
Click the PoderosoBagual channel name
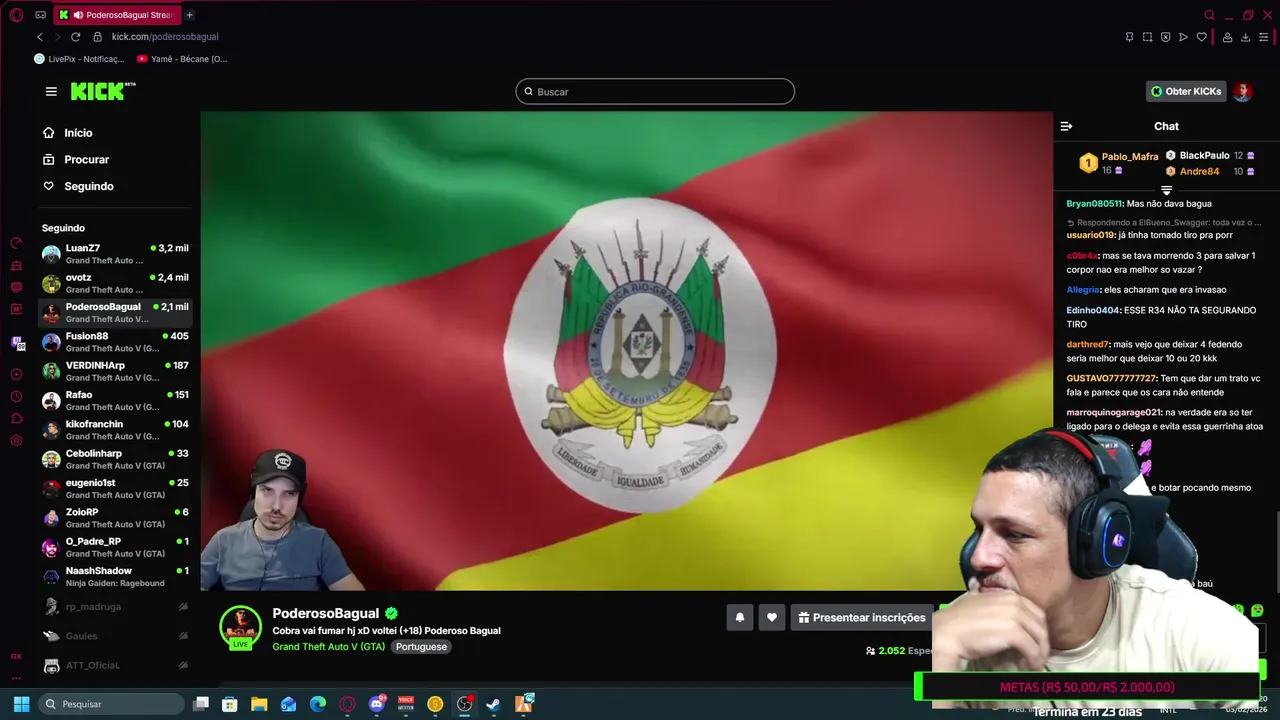pyautogui.click(x=326, y=613)
